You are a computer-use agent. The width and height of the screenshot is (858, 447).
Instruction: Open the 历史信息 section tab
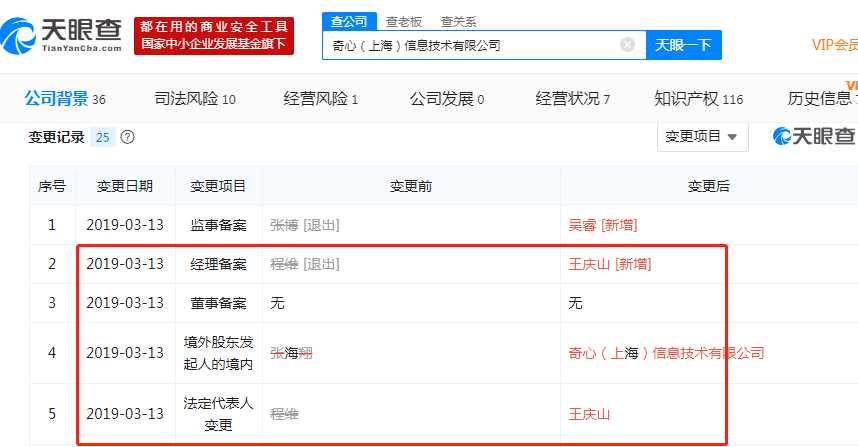click(822, 99)
